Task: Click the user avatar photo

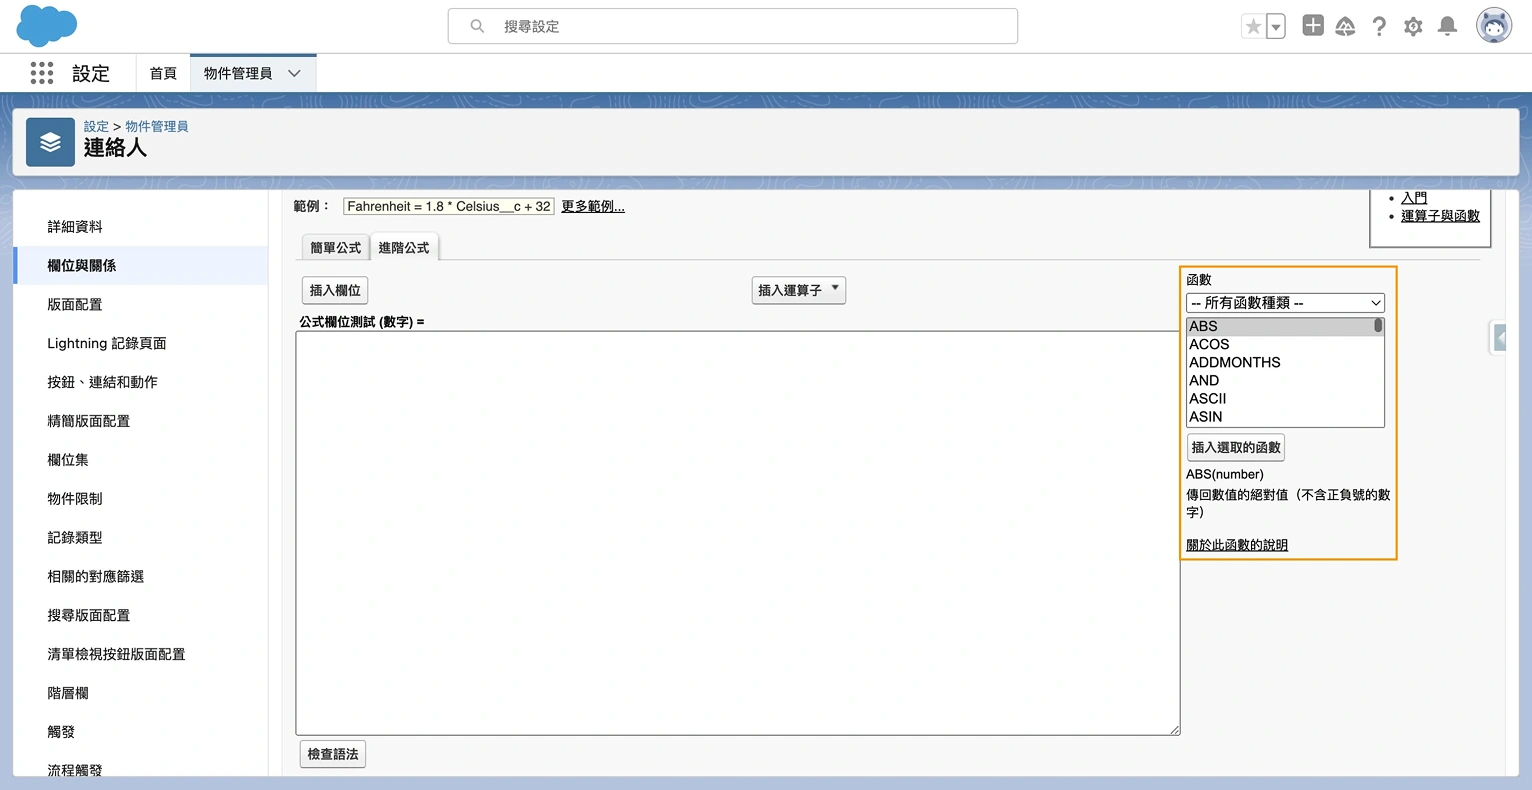Action: click(1493, 25)
